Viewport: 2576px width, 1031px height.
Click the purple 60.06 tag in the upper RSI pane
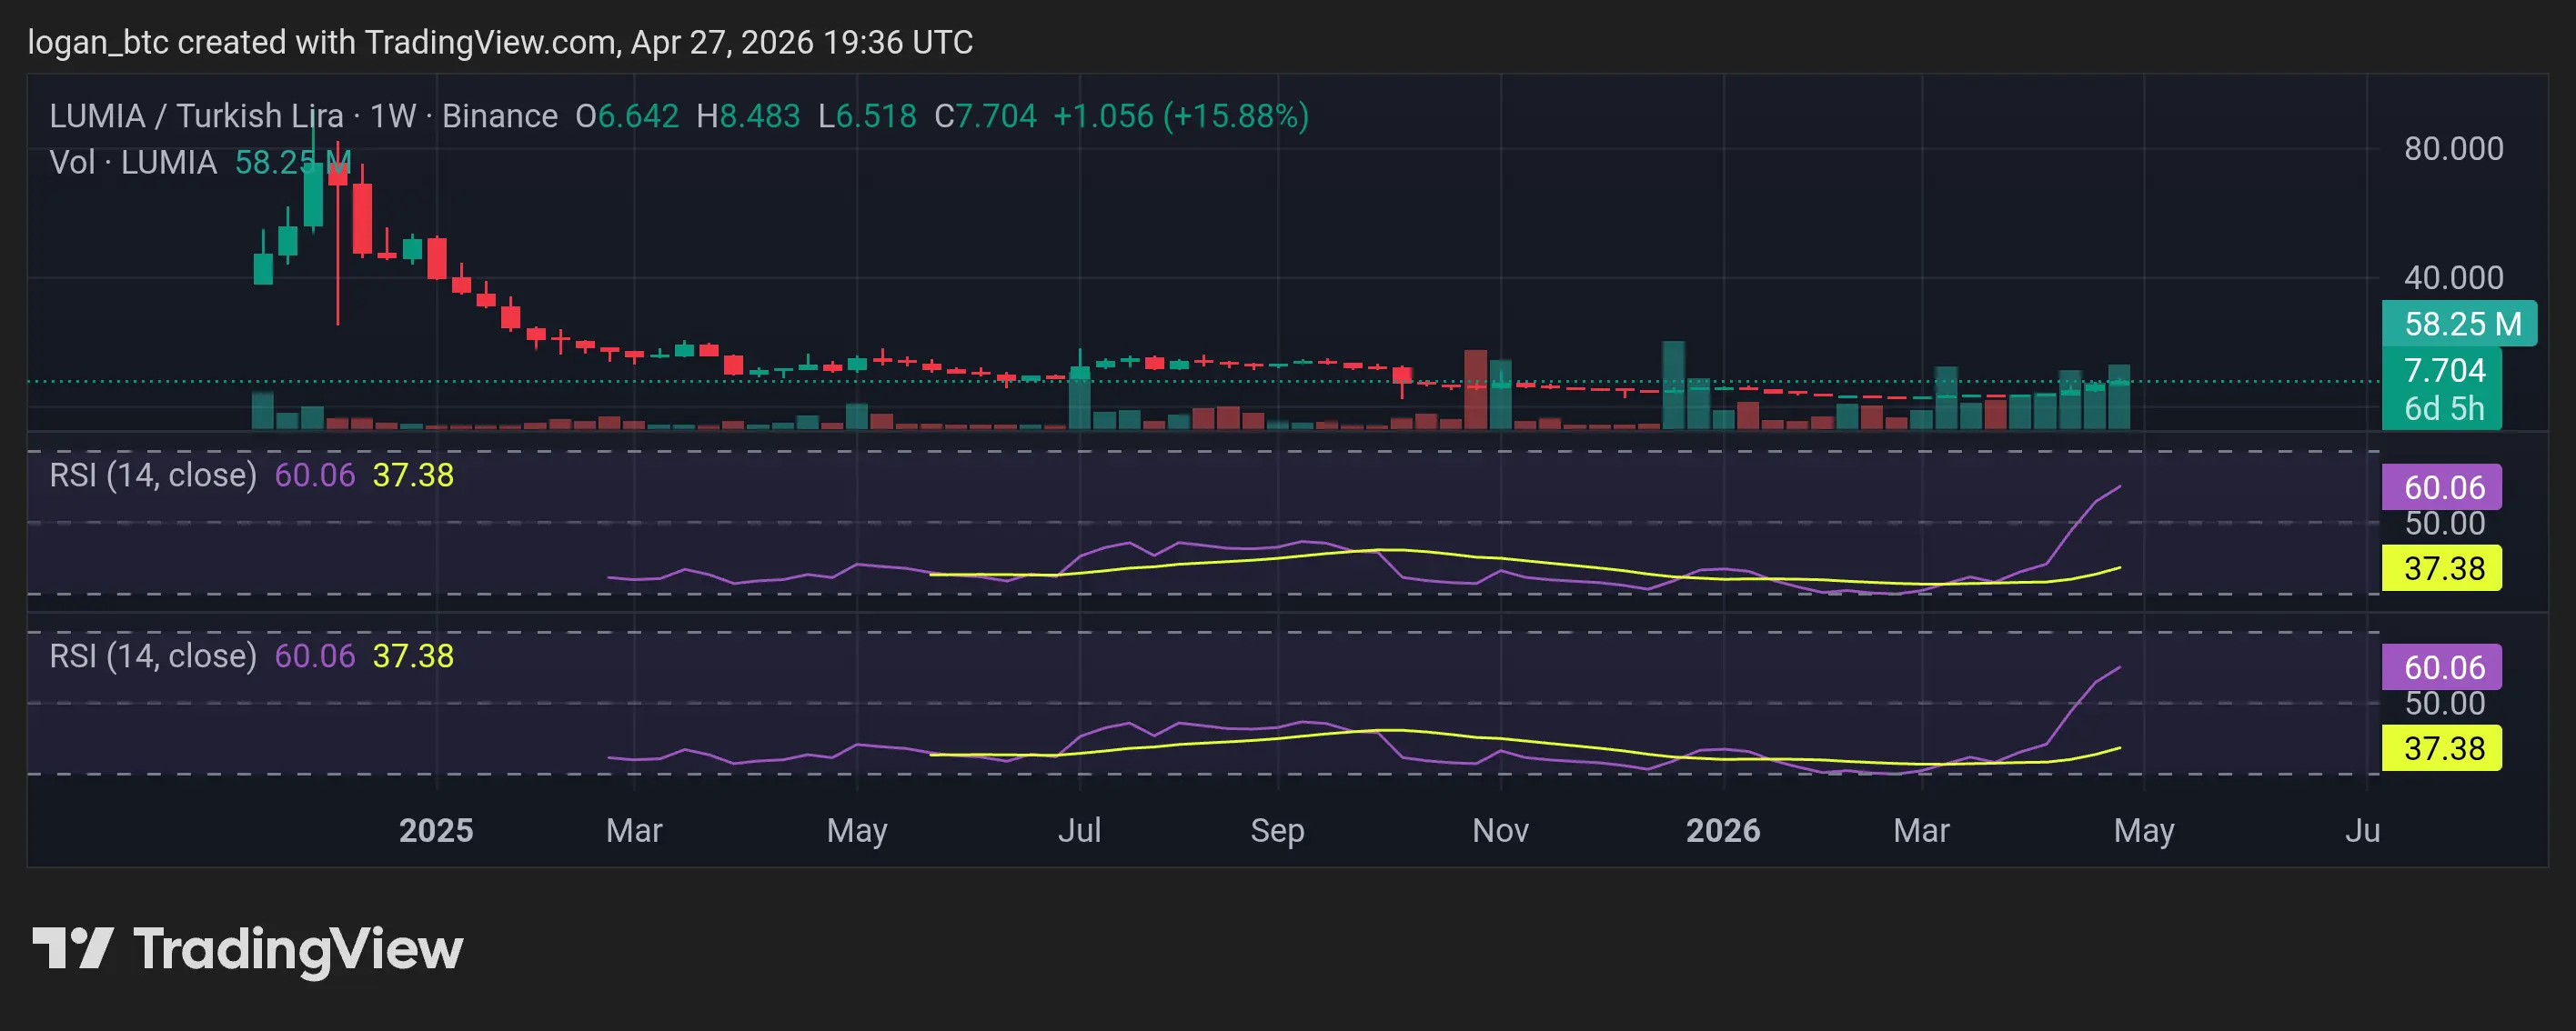[x=2443, y=487]
